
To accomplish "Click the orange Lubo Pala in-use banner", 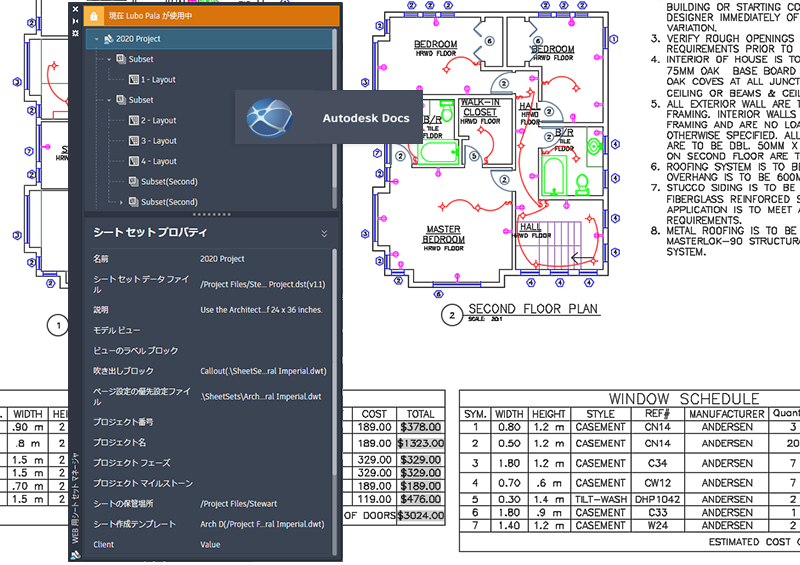I will click(212, 16).
